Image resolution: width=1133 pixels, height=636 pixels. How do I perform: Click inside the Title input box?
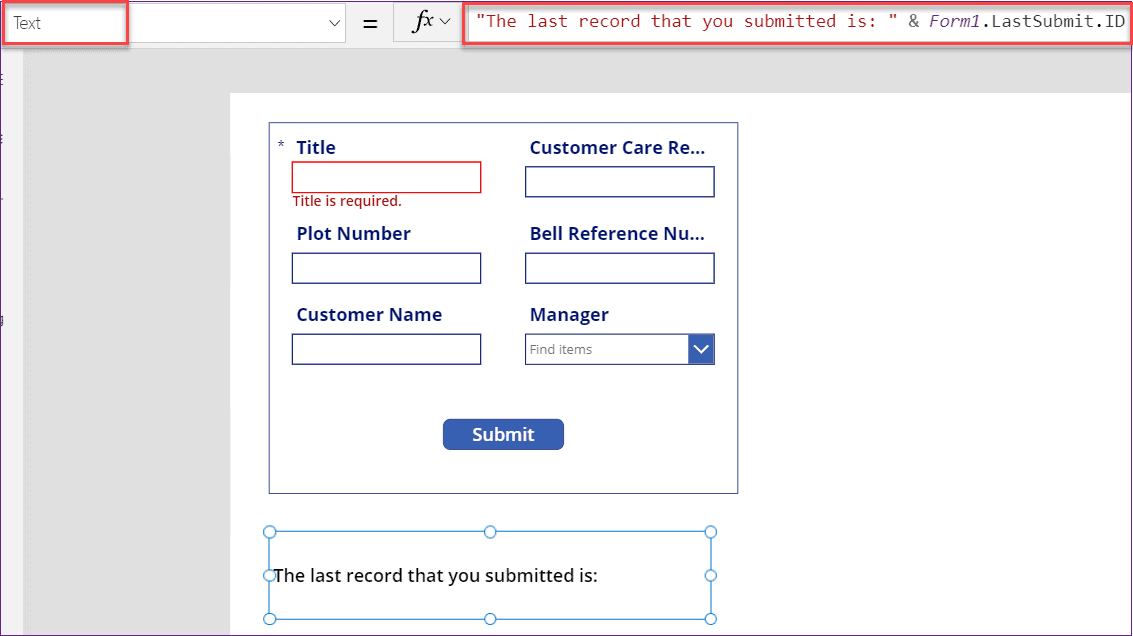[x=386, y=177]
